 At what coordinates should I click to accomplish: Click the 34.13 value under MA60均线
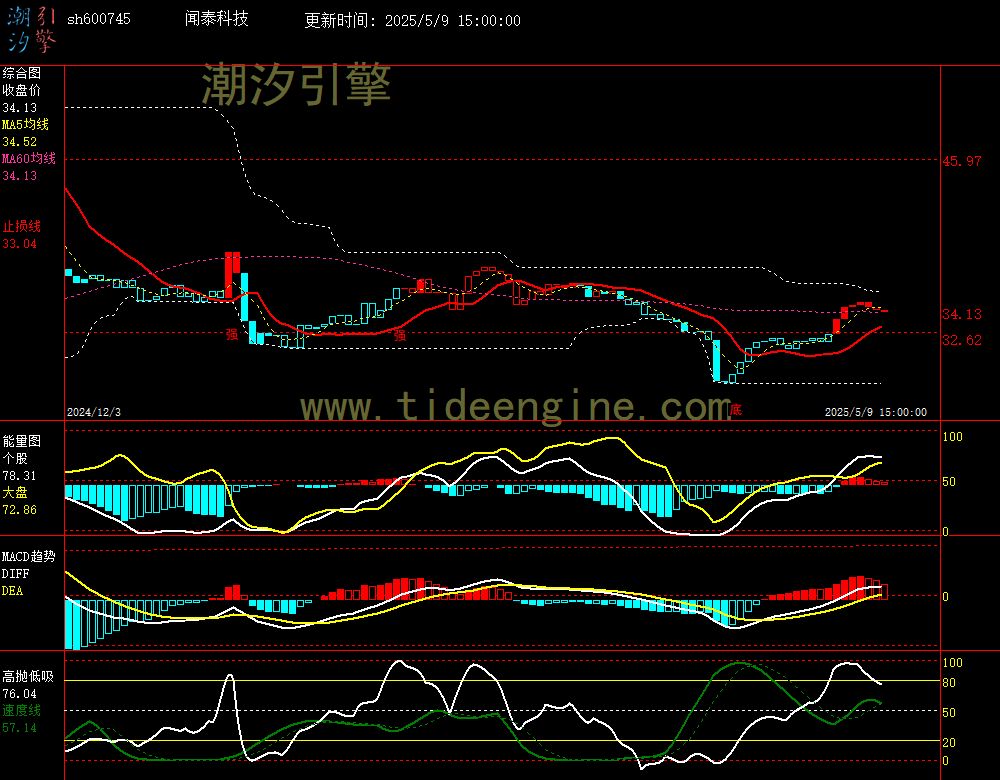click(x=20, y=175)
